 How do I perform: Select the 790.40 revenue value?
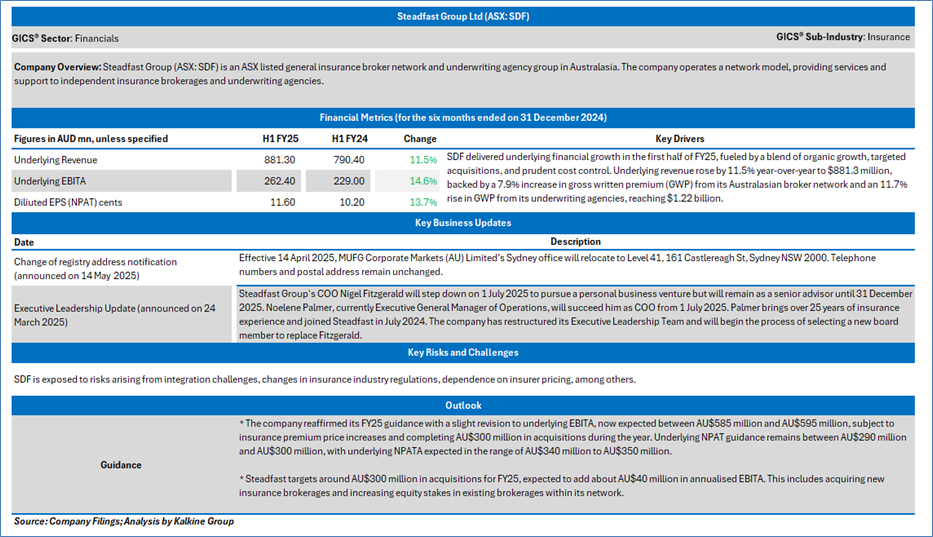(349, 160)
